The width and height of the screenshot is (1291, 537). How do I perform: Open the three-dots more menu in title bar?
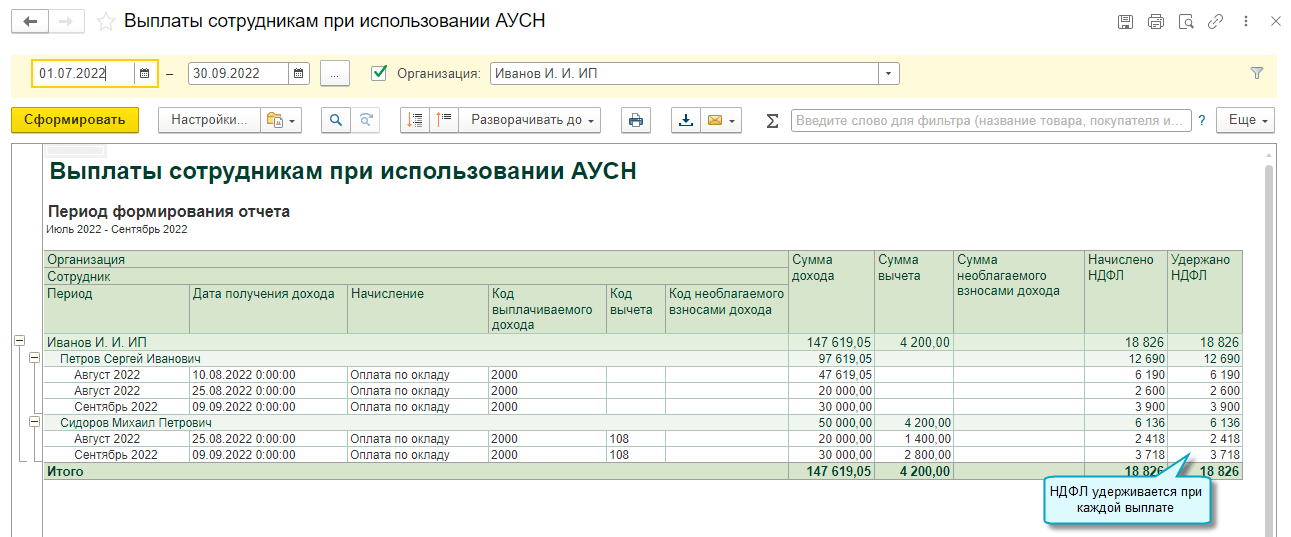point(1245,21)
